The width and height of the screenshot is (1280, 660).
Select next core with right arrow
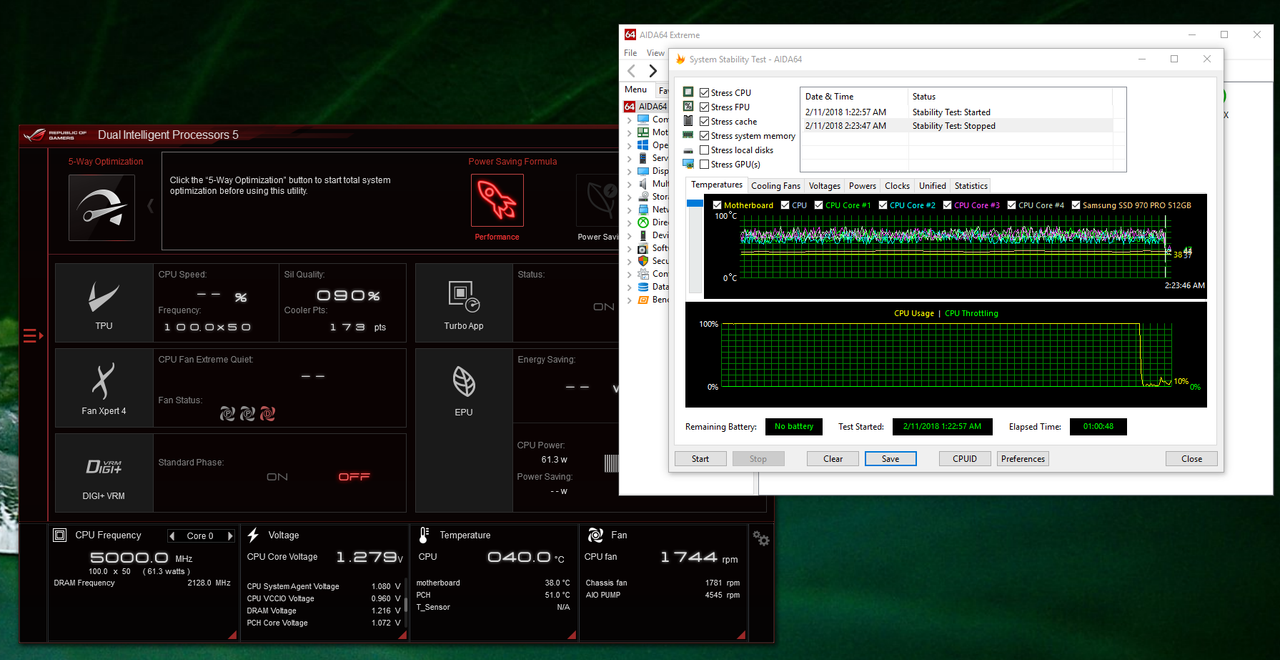coord(230,536)
